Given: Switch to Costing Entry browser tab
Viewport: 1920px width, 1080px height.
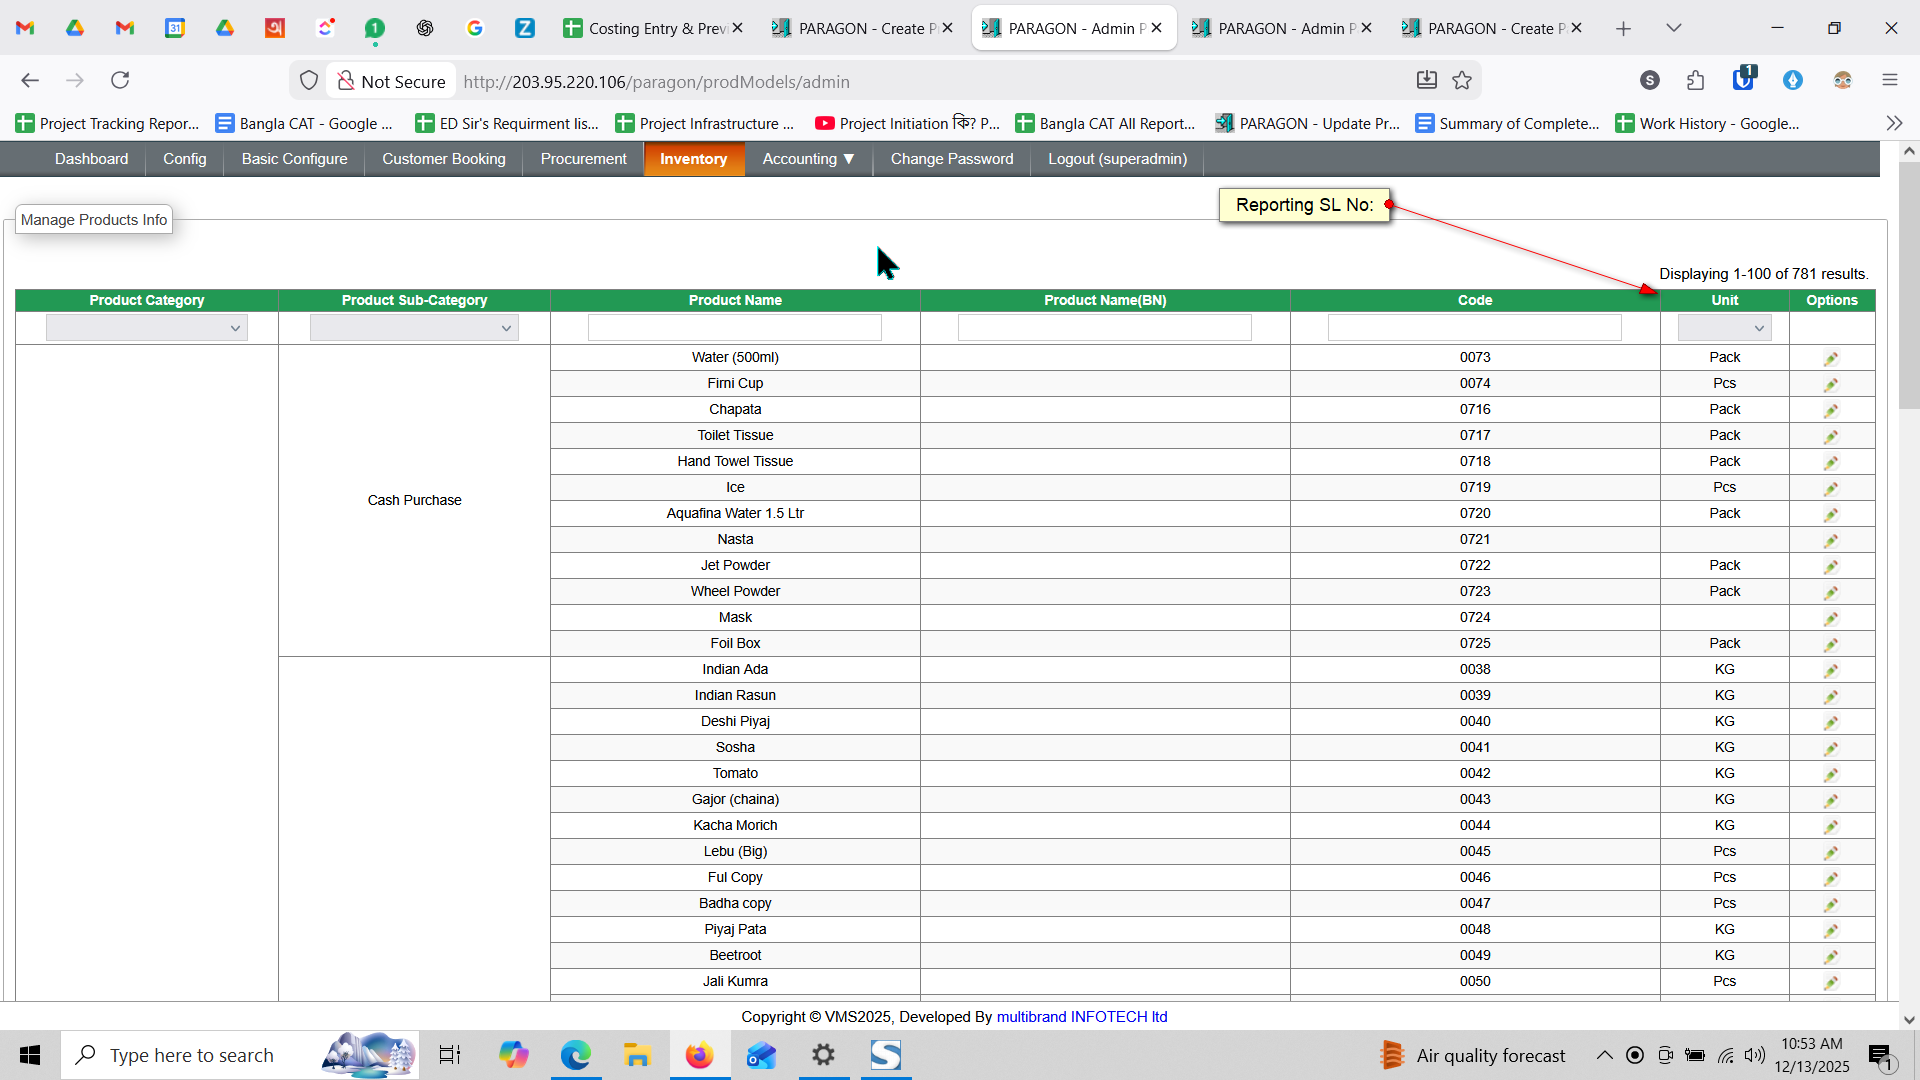Looking at the screenshot, I should pyautogui.click(x=652, y=28).
